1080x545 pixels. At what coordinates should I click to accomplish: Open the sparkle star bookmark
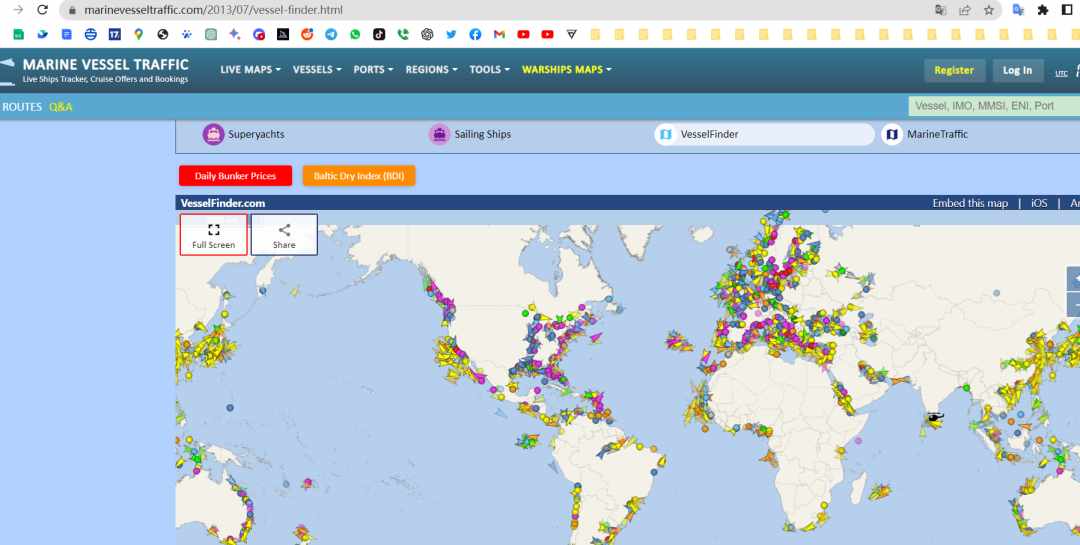[235, 34]
